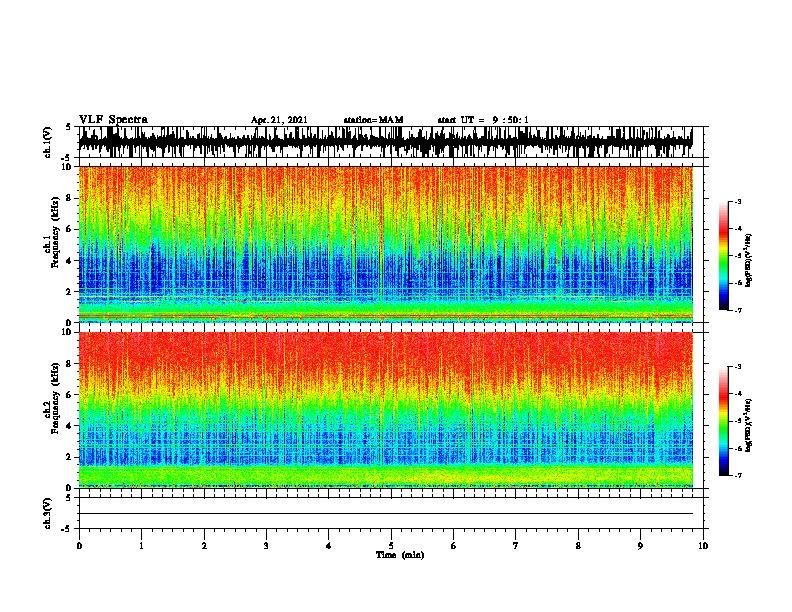
Task: Select the date text "Apr. 21, 2021"
Action: point(279,120)
